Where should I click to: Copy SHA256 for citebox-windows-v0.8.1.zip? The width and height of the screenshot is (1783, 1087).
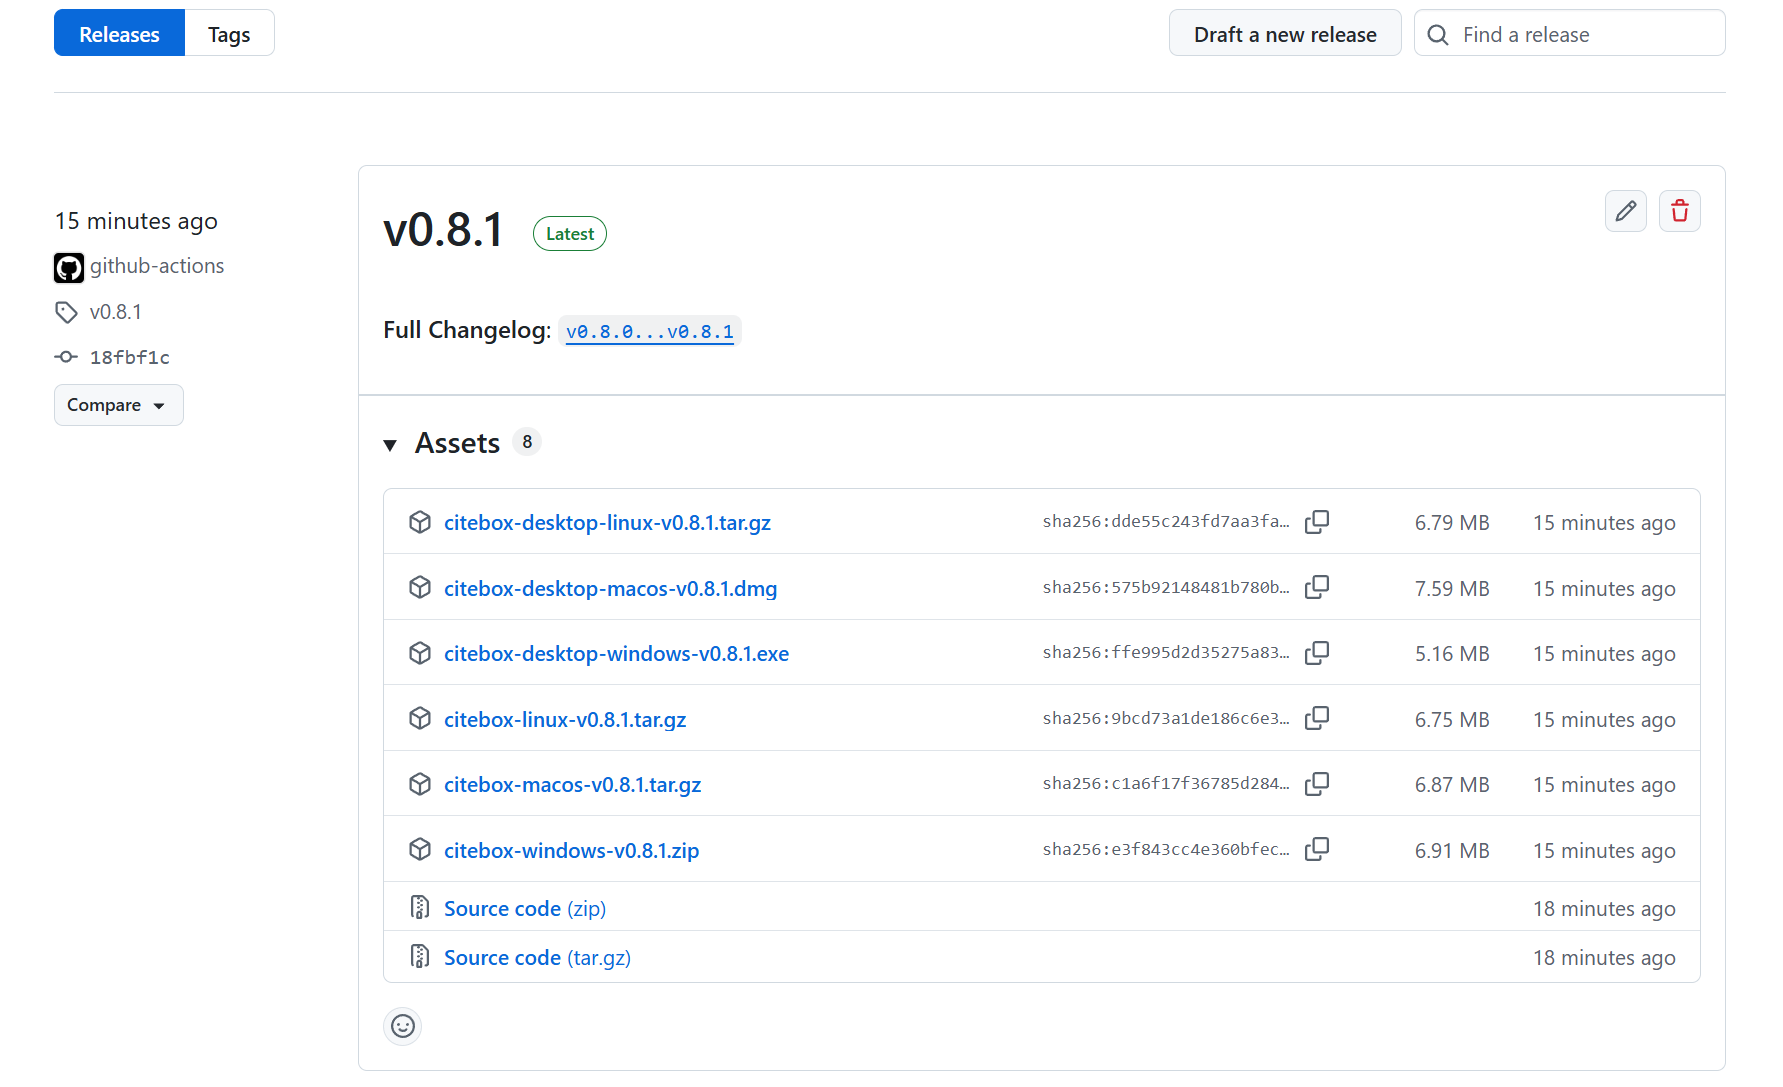pos(1317,849)
